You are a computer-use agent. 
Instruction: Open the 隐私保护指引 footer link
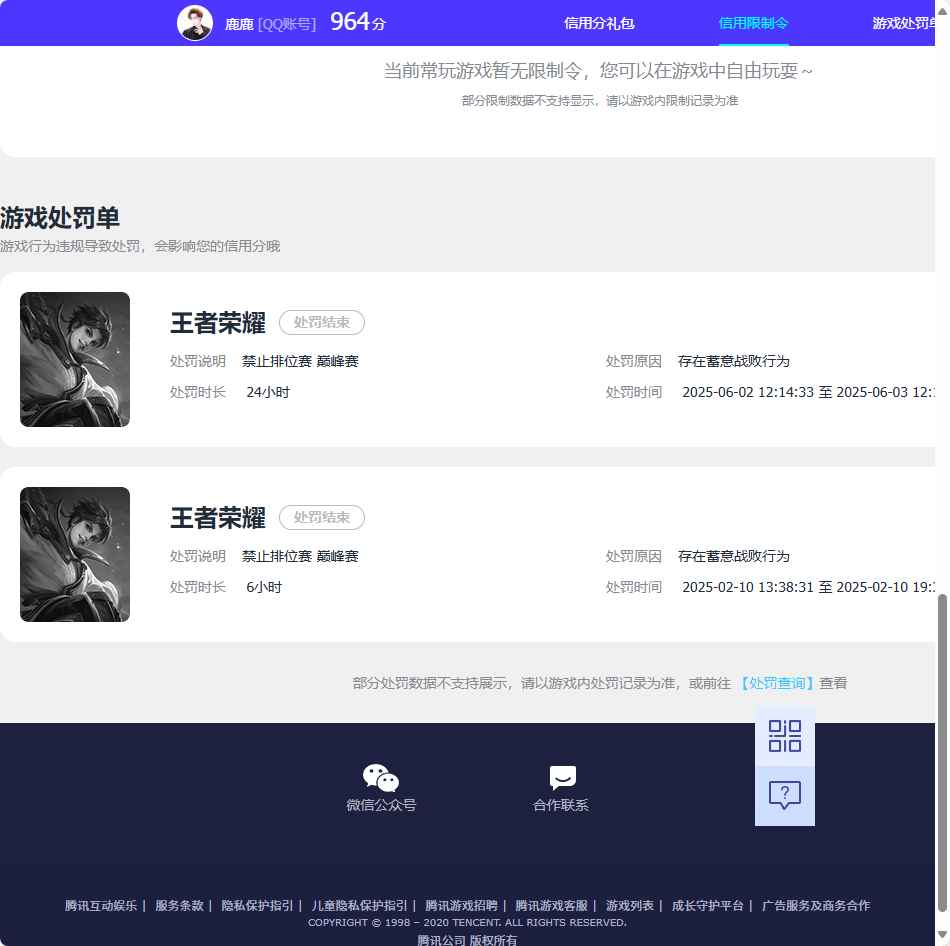click(257, 905)
